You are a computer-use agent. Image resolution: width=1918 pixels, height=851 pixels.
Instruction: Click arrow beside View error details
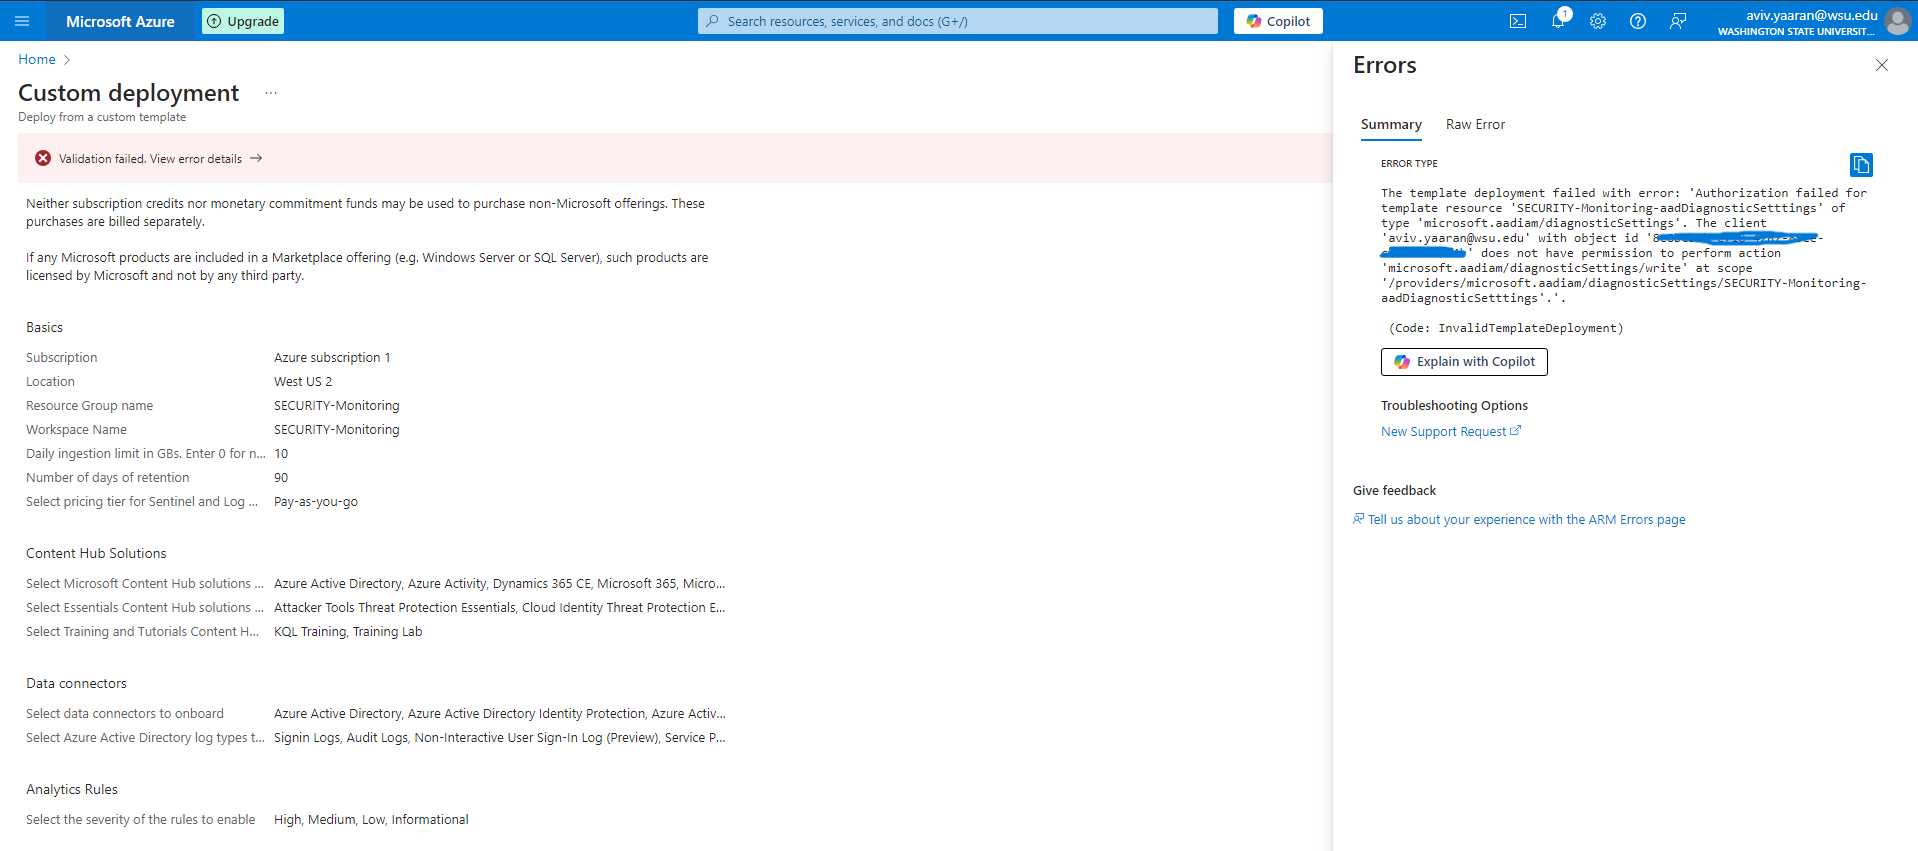point(256,158)
